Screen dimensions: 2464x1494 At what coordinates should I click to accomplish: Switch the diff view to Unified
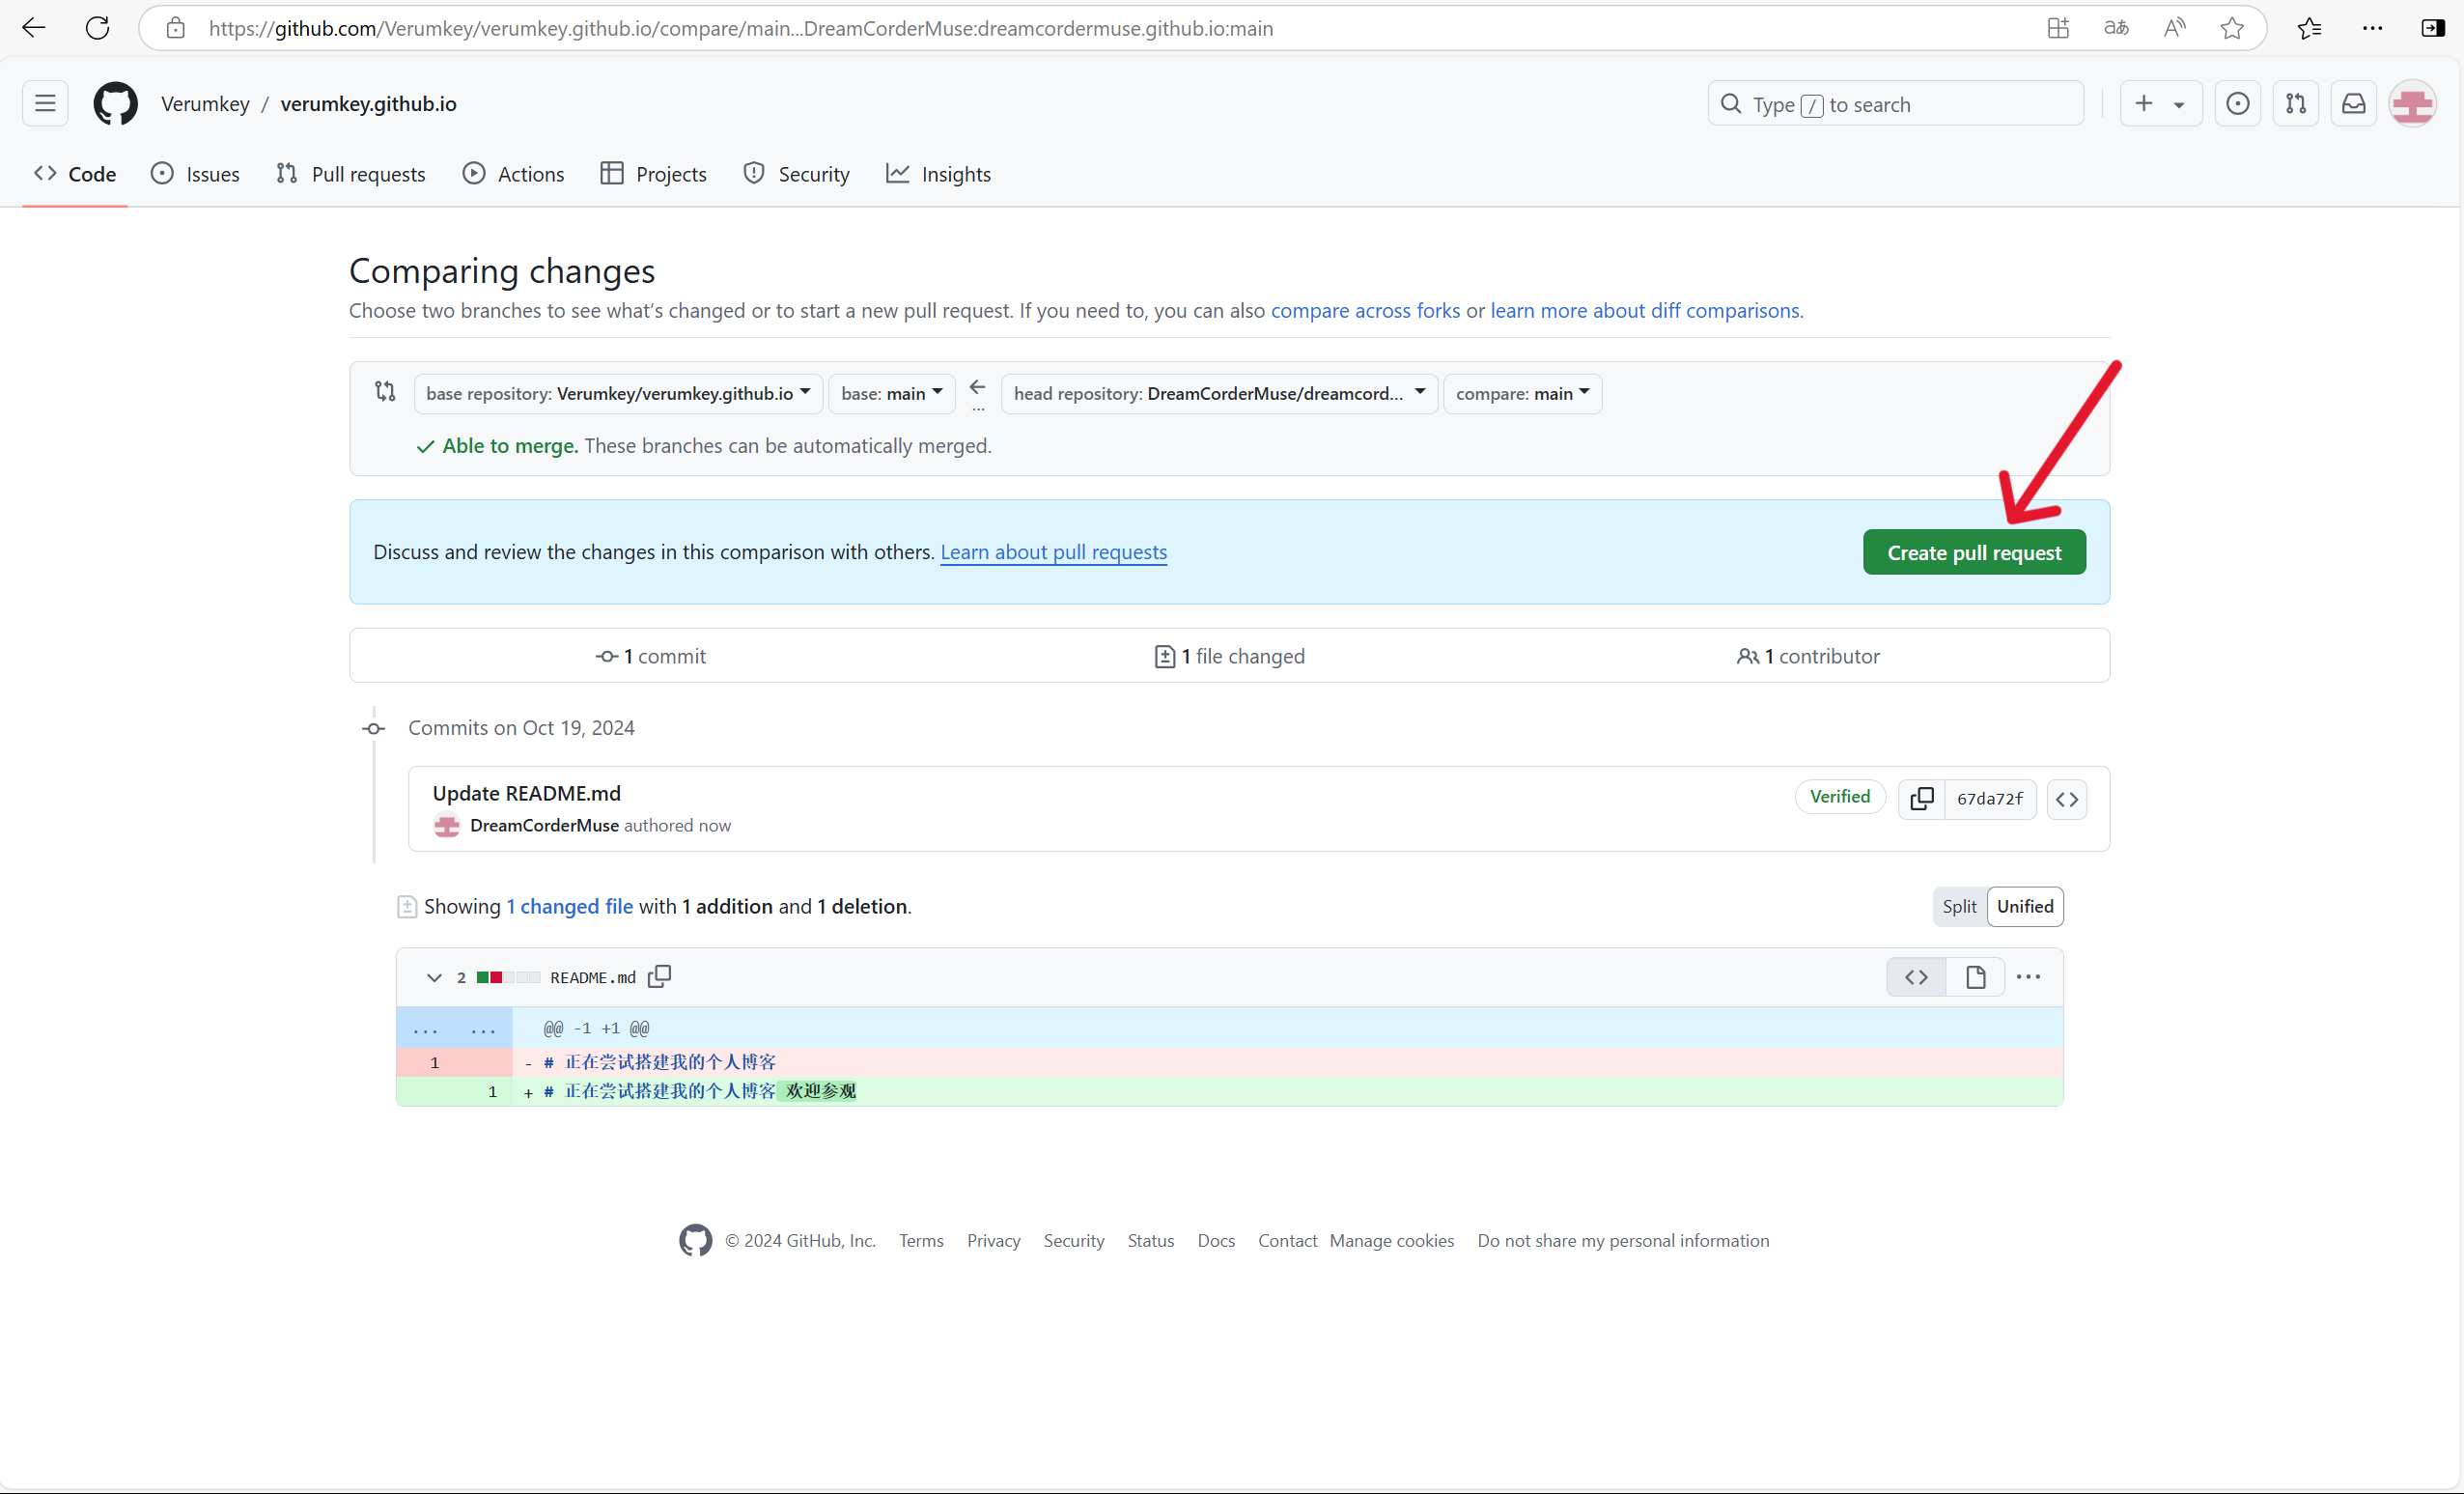[x=2025, y=906]
